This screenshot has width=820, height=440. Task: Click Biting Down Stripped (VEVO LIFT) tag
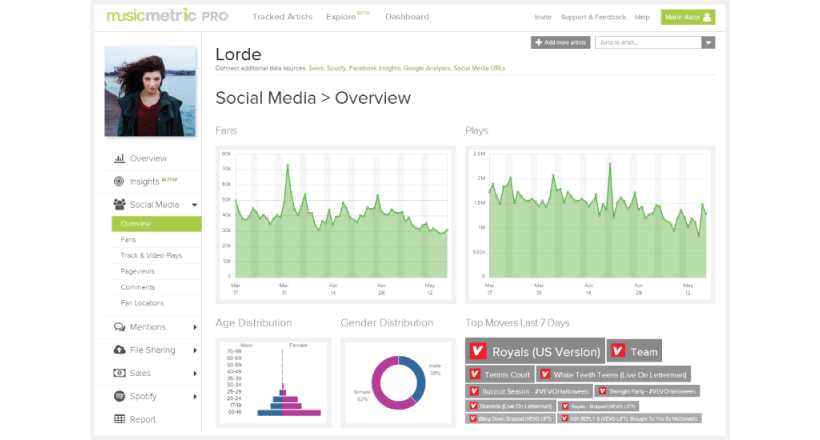pos(510,419)
